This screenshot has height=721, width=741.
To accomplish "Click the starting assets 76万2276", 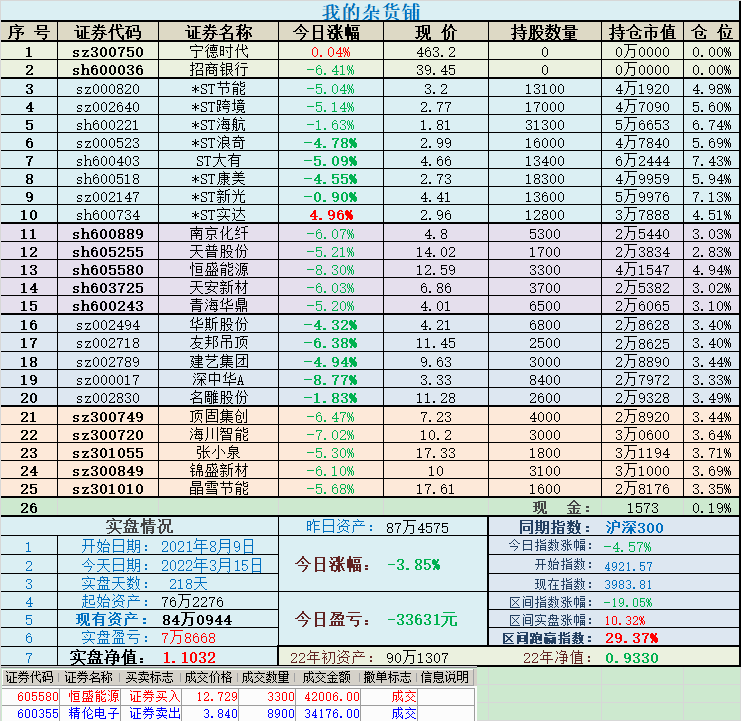I will point(192,602).
